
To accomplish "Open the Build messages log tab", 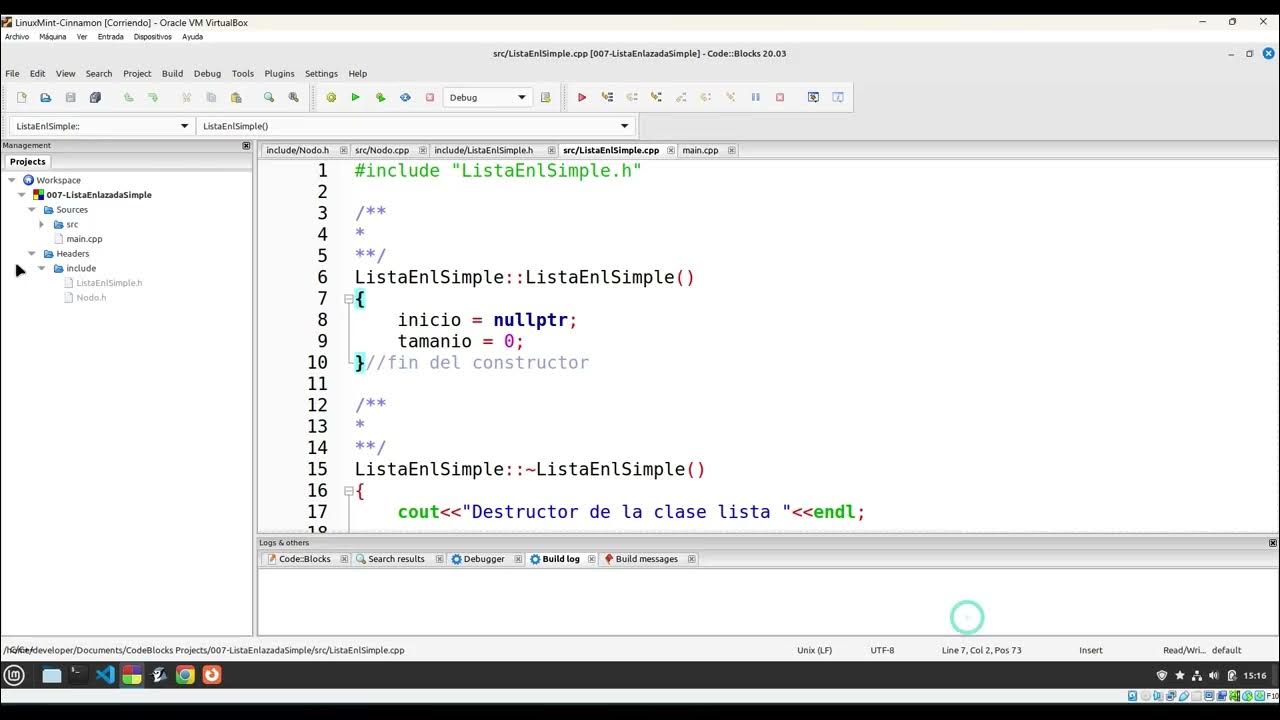I will [x=646, y=559].
